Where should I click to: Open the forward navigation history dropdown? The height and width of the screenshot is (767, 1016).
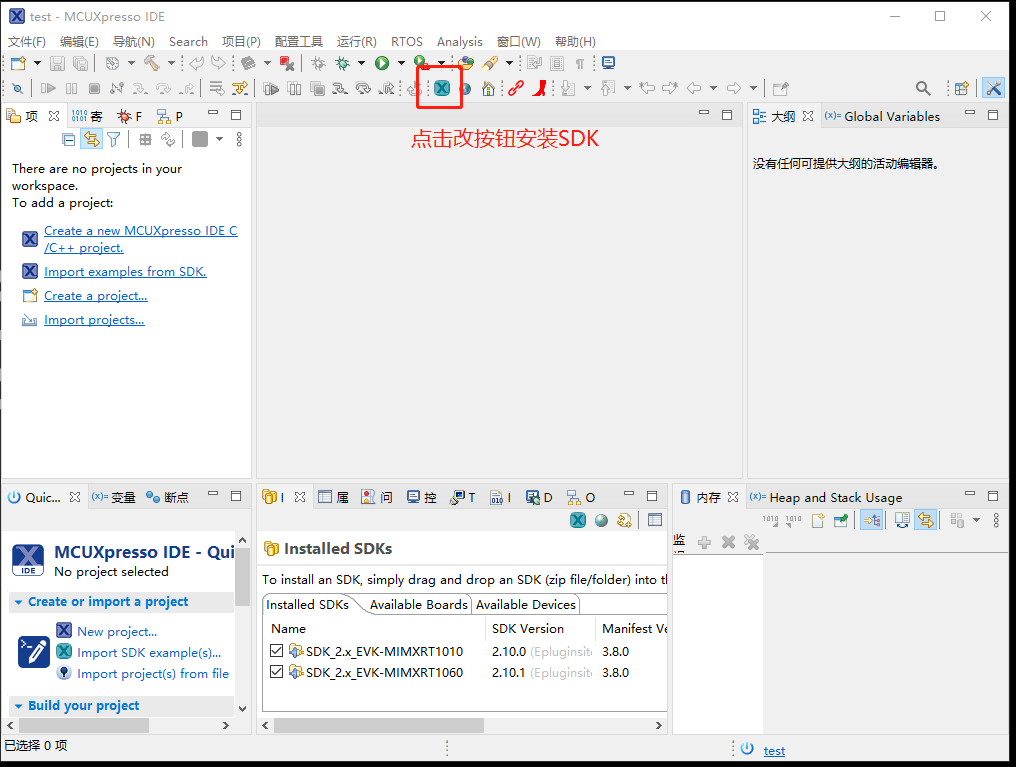point(753,88)
